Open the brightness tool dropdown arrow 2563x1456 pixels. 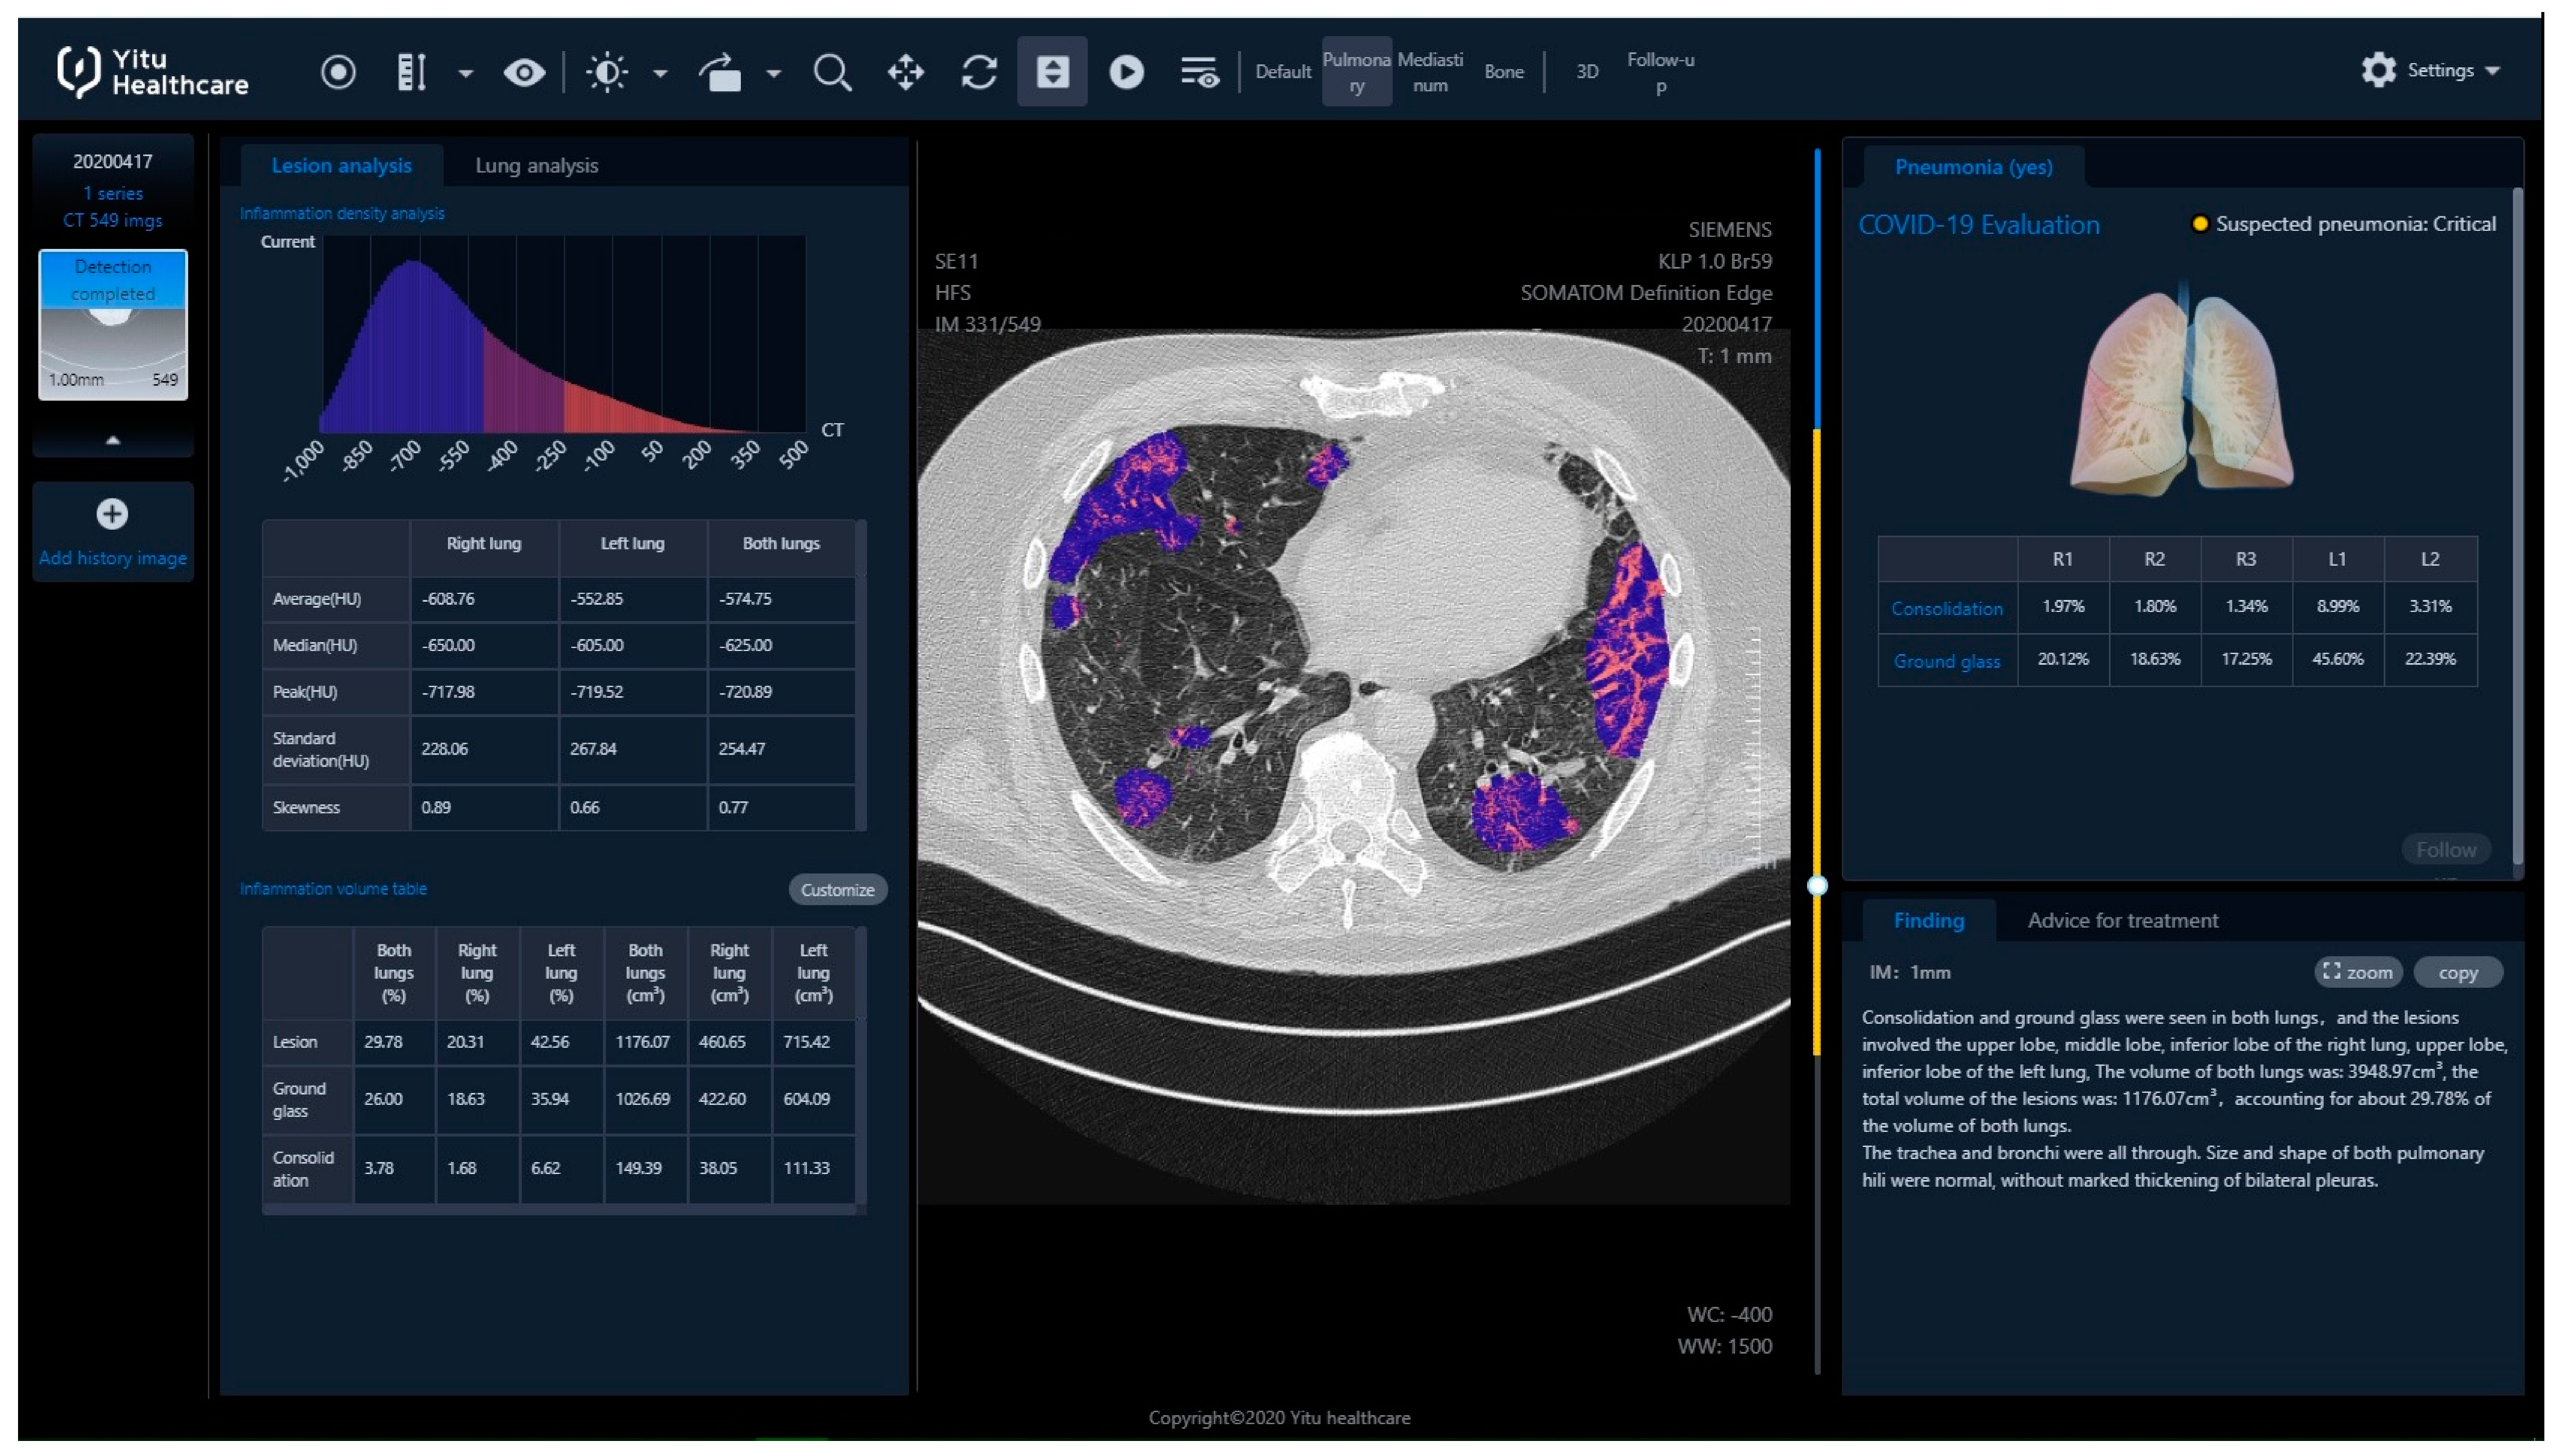coord(660,73)
